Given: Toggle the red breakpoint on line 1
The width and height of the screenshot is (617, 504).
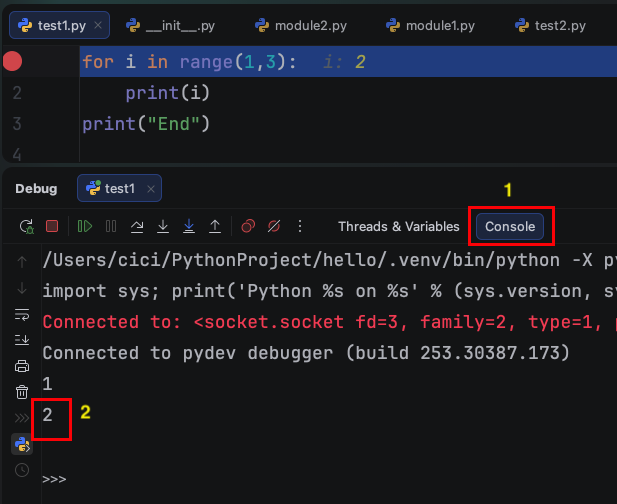Looking at the screenshot, I should pyautogui.click(x=12, y=62).
